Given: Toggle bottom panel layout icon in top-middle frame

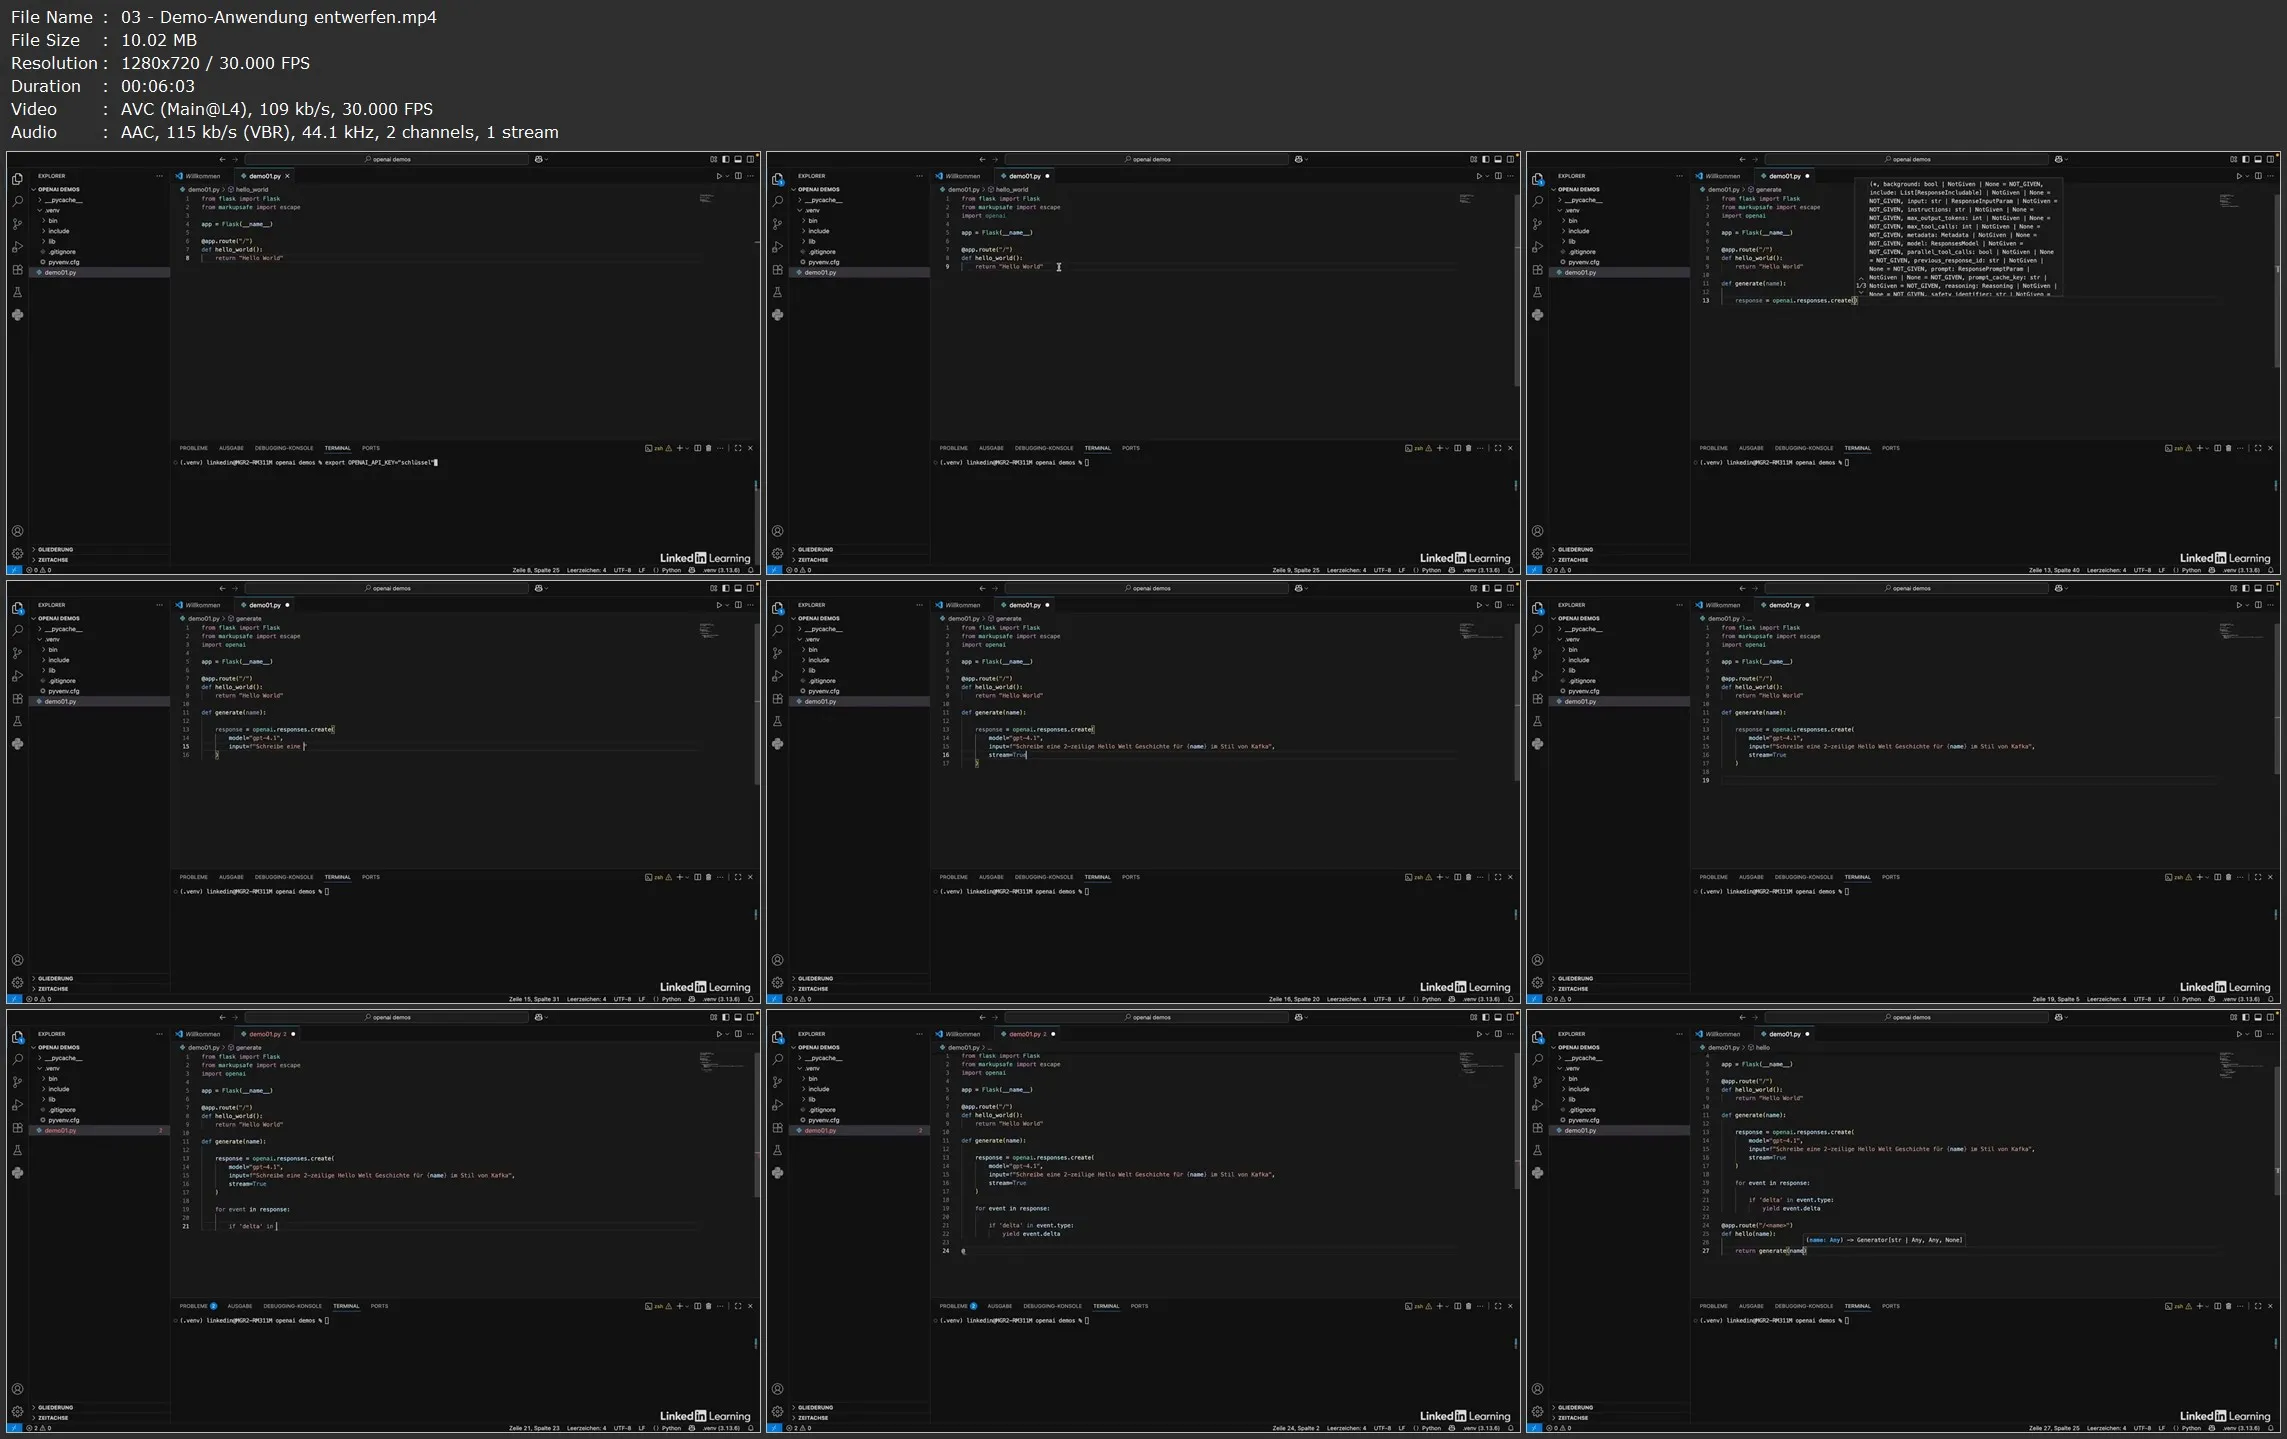Looking at the screenshot, I should 1498,159.
